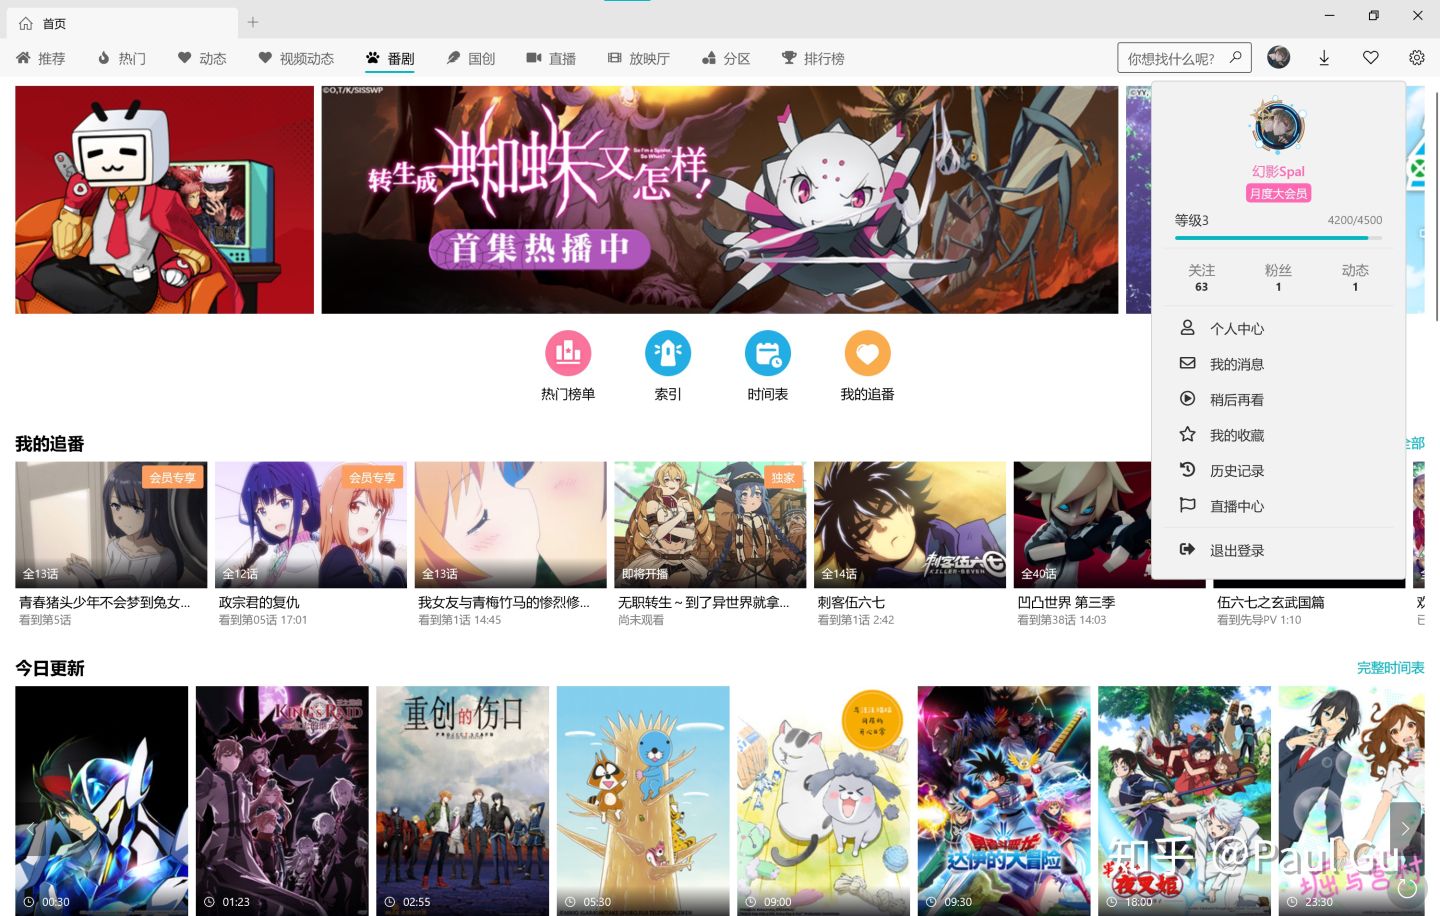Open 我女友与青梅竹马 anime thumbnail
The image size is (1440, 916).
(x=510, y=525)
